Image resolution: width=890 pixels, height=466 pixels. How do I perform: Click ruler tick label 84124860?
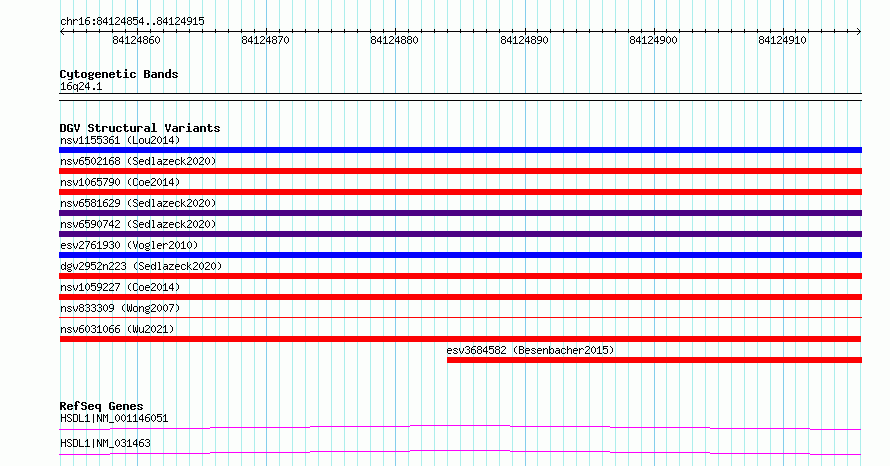coord(136,40)
